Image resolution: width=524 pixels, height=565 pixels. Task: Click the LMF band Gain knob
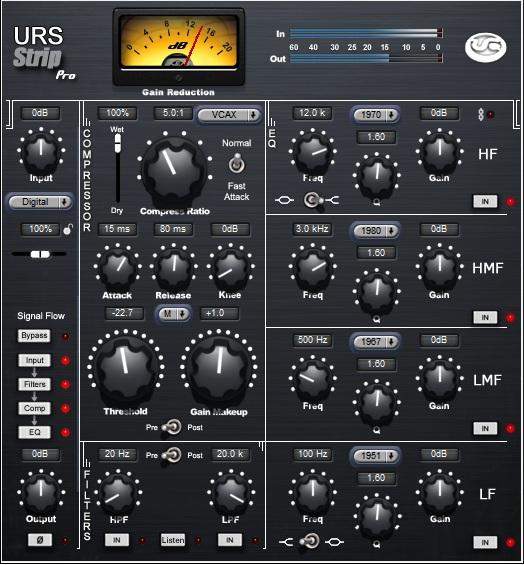pos(439,379)
